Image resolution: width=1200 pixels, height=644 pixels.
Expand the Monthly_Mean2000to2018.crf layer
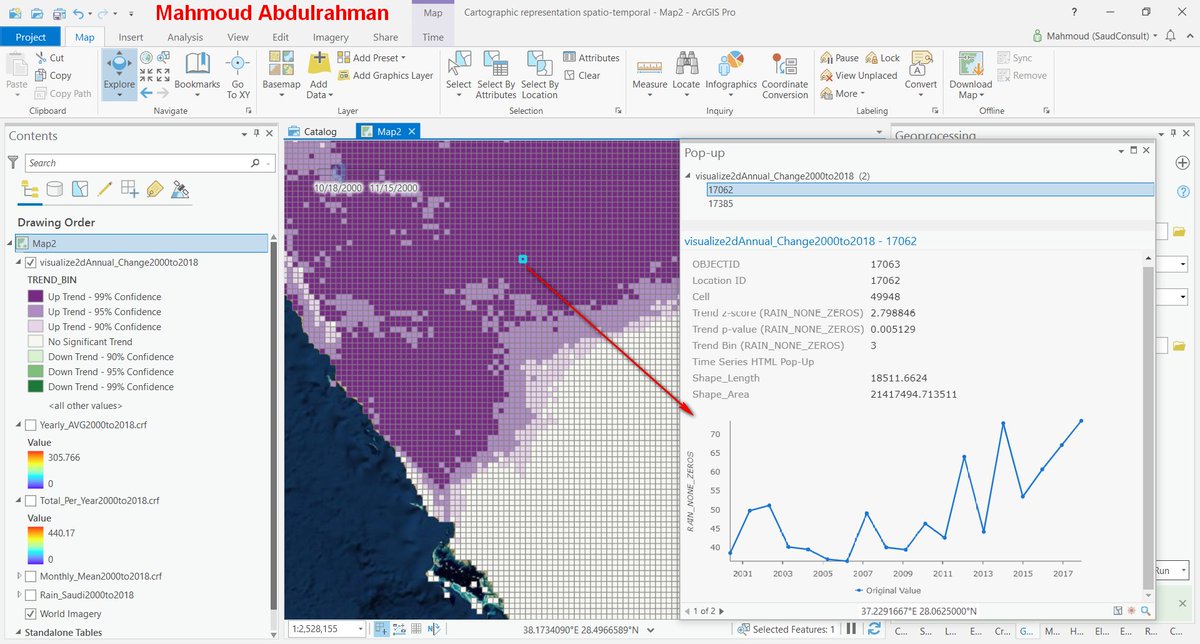coord(19,576)
